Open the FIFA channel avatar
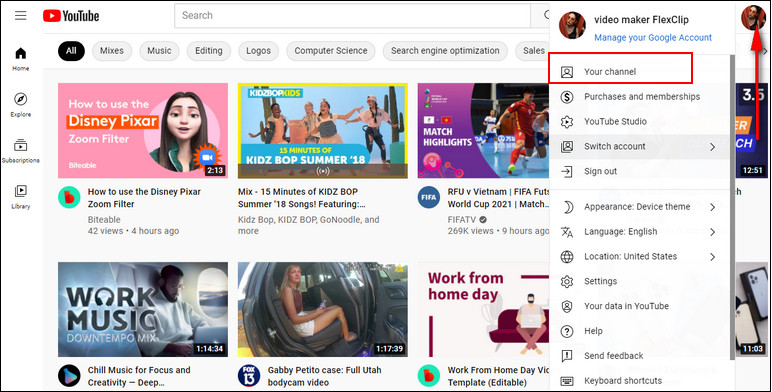The height and width of the screenshot is (392, 772). pyautogui.click(x=429, y=197)
